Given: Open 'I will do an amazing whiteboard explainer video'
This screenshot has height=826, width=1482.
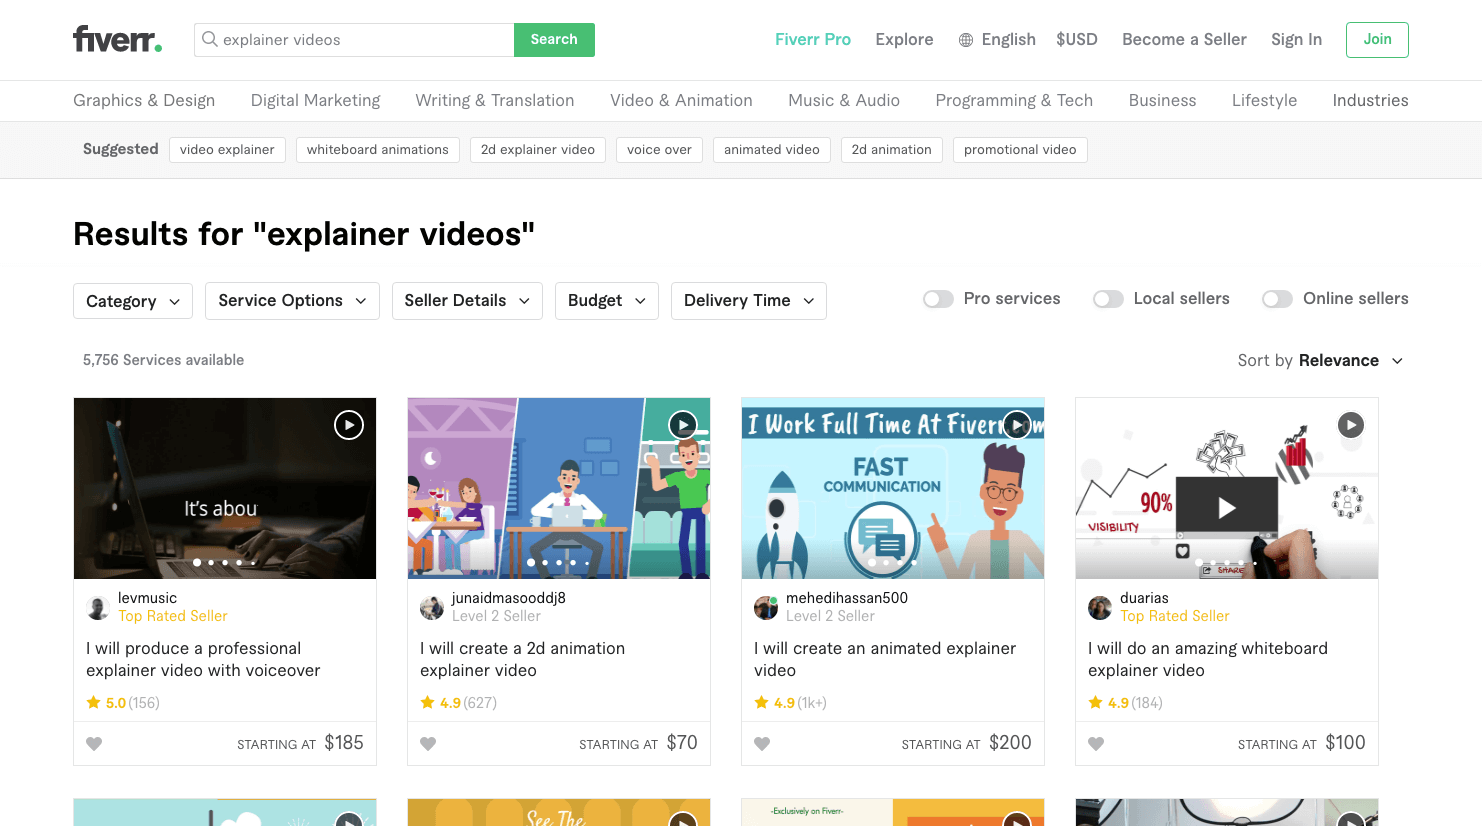Looking at the screenshot, I should 1208,659.
